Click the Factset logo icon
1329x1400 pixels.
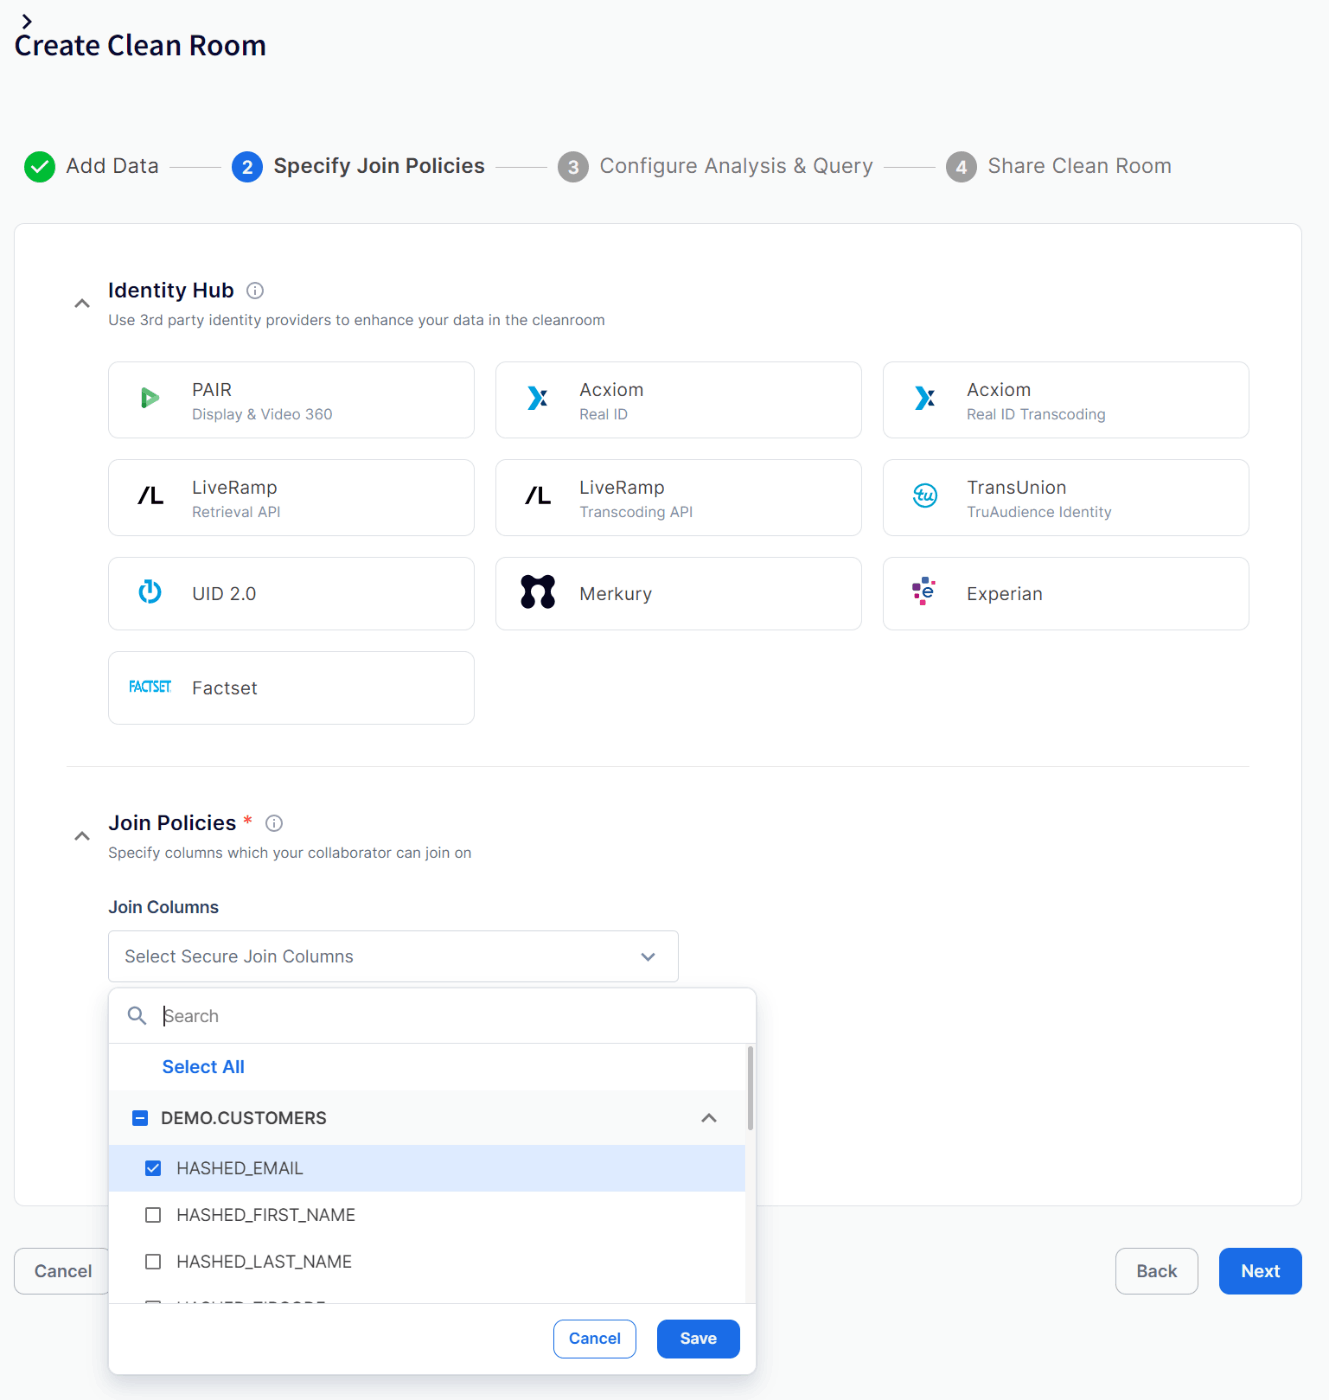pyautogui.click(x=150, y=687)
